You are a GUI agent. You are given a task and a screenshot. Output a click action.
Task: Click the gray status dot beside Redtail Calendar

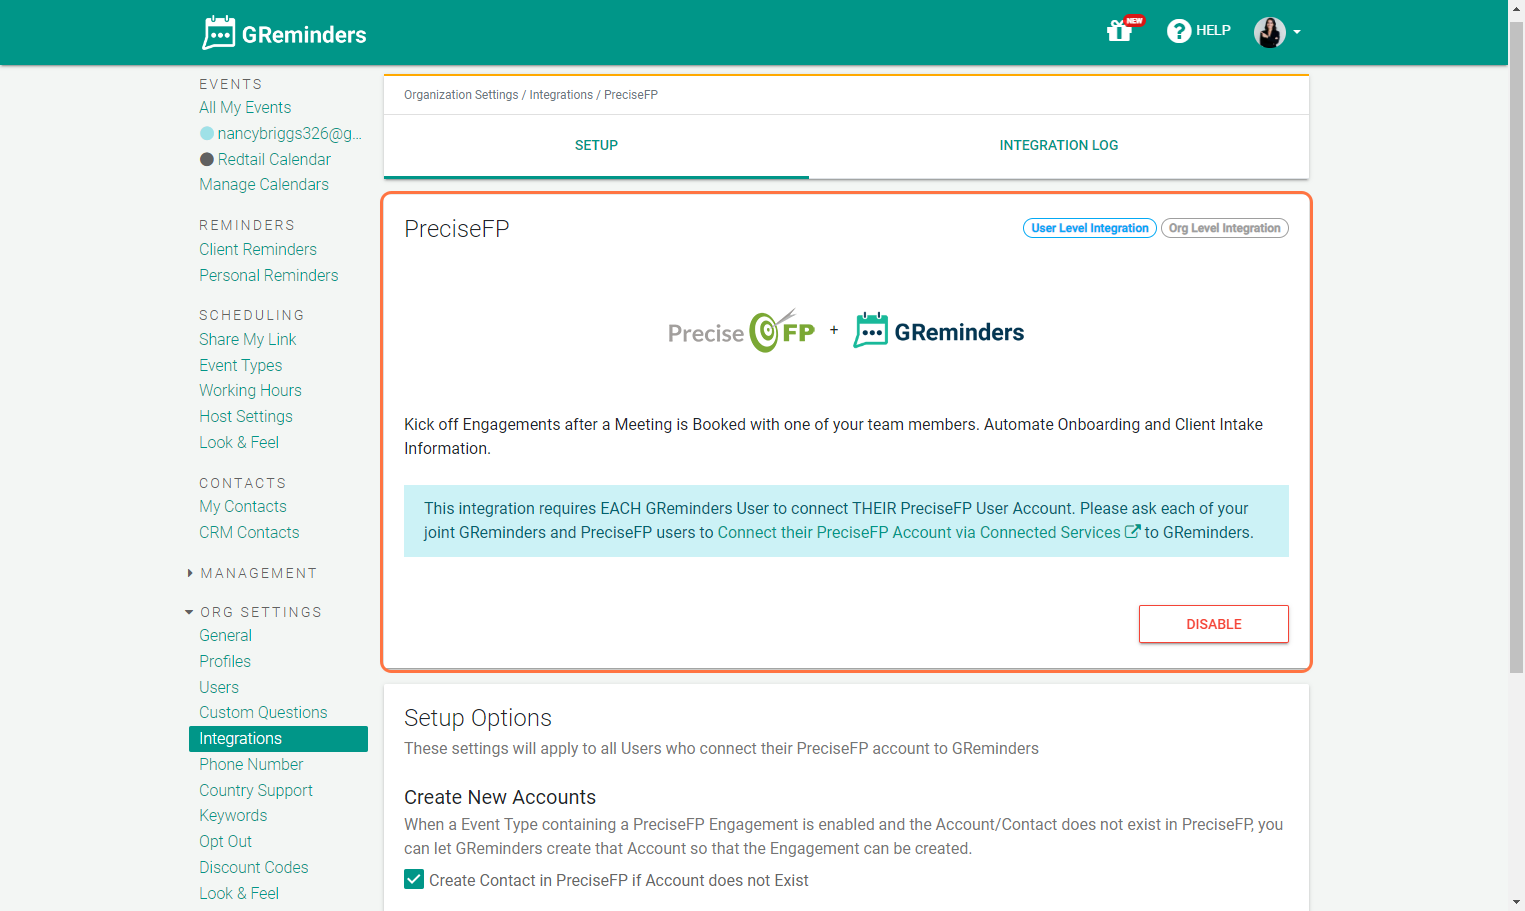click(x=206, y=159)
